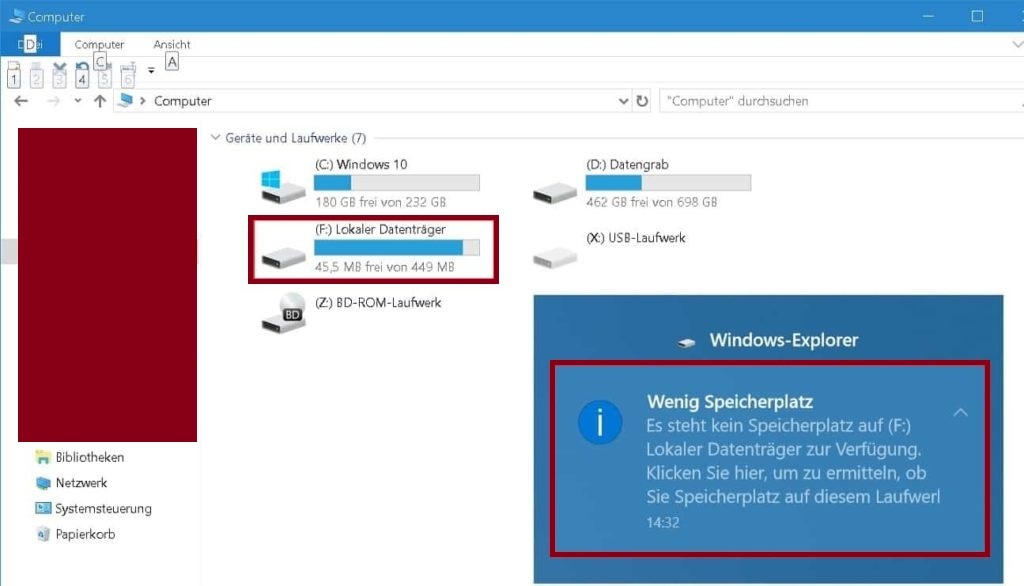Click the text 462 GB frei von 698 GB
Viewport: 1024px width, 586px height.
coord(652,203)
